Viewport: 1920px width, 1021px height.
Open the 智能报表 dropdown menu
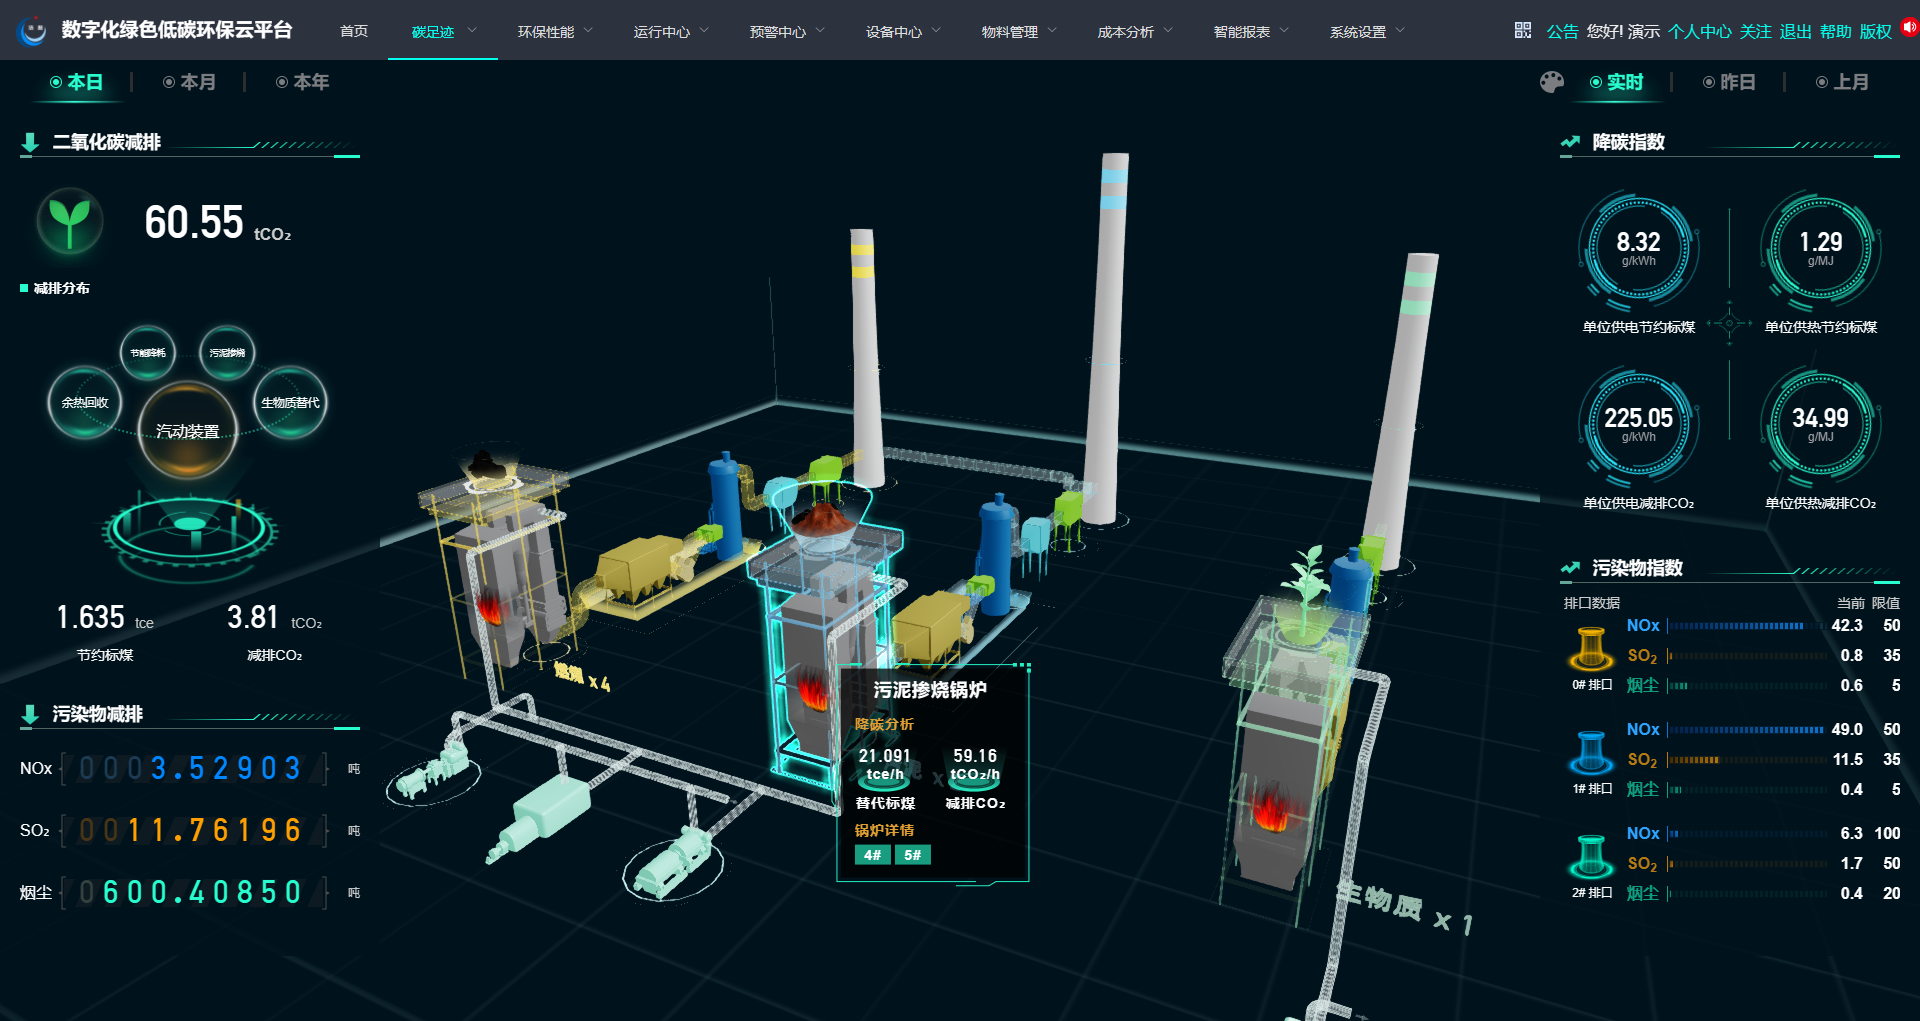[1251, 32]
